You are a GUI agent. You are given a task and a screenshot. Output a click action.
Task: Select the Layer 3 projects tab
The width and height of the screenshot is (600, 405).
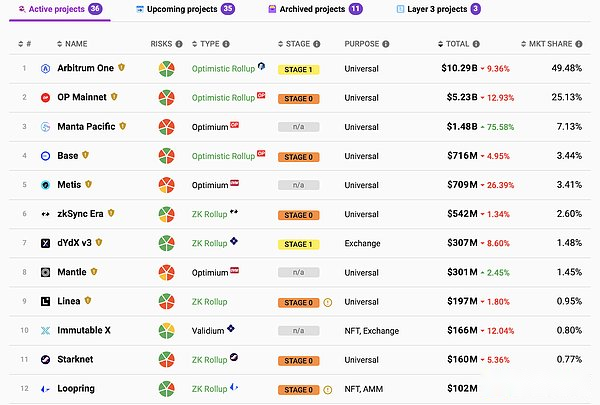pyautogui.click(x=439, y=9)
